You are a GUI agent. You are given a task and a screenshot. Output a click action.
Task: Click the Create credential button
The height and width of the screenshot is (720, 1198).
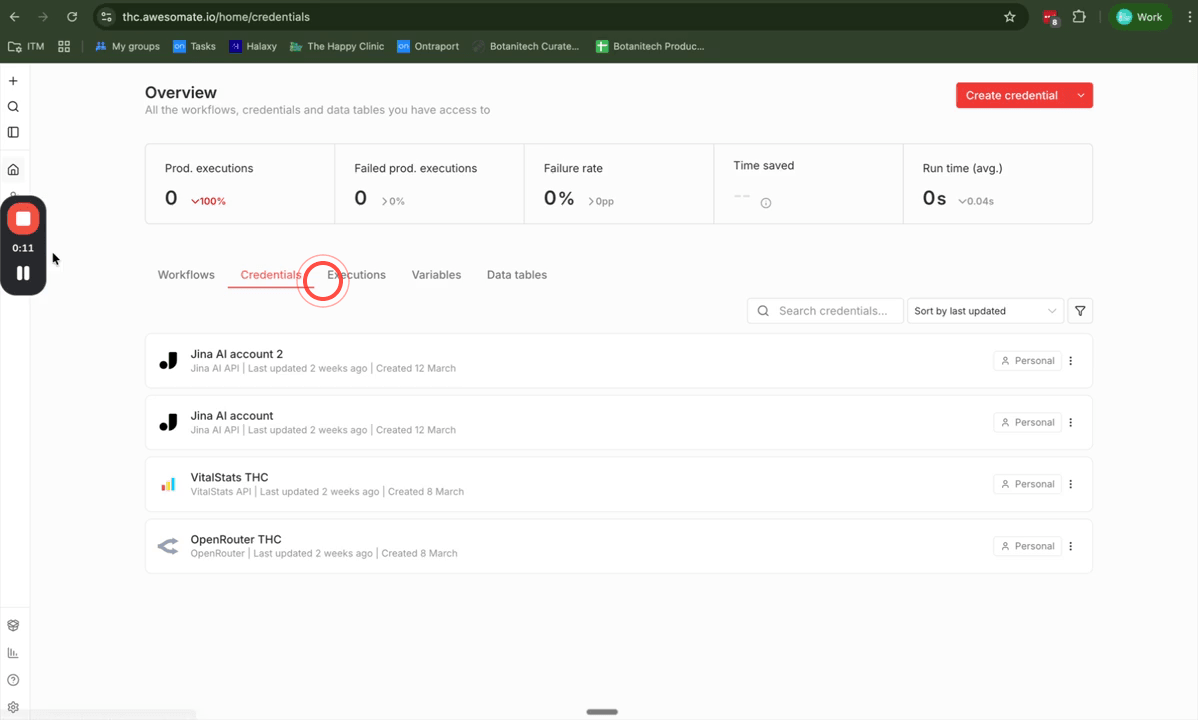pos(1011,95)
